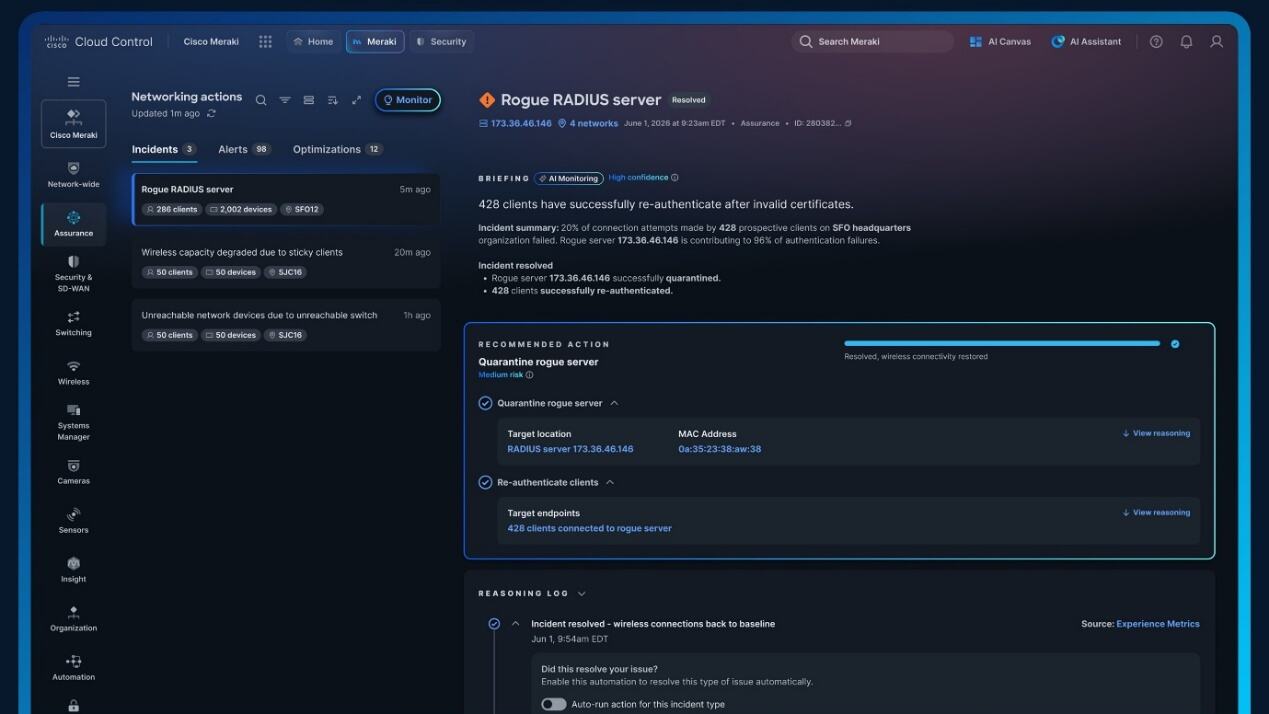Launch AI Assistant
Viewport: 1269px width, 714px height.
click(x=1086, y=42)
